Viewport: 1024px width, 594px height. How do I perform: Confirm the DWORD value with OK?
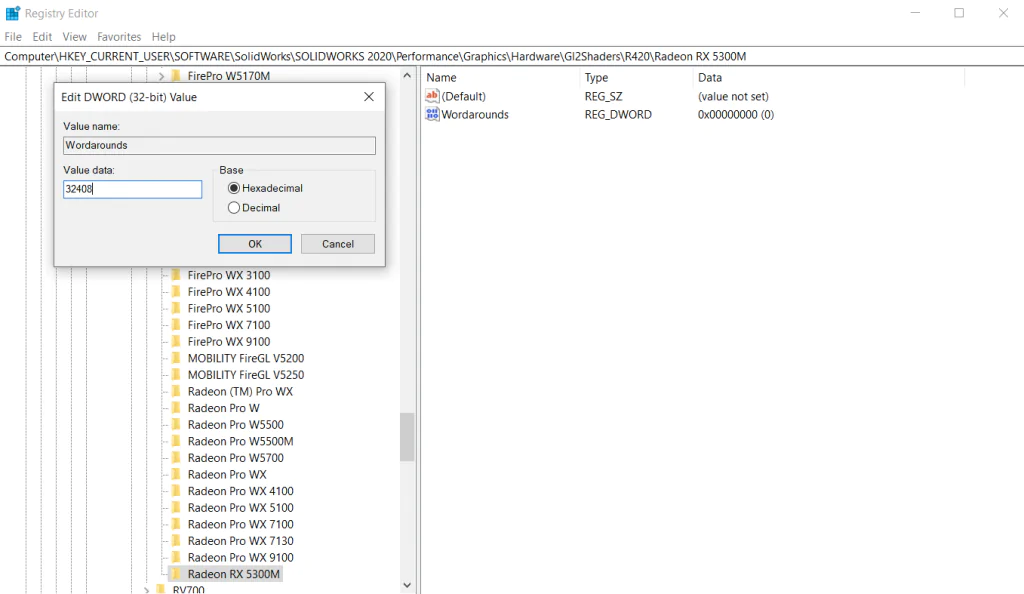[255, 243]
